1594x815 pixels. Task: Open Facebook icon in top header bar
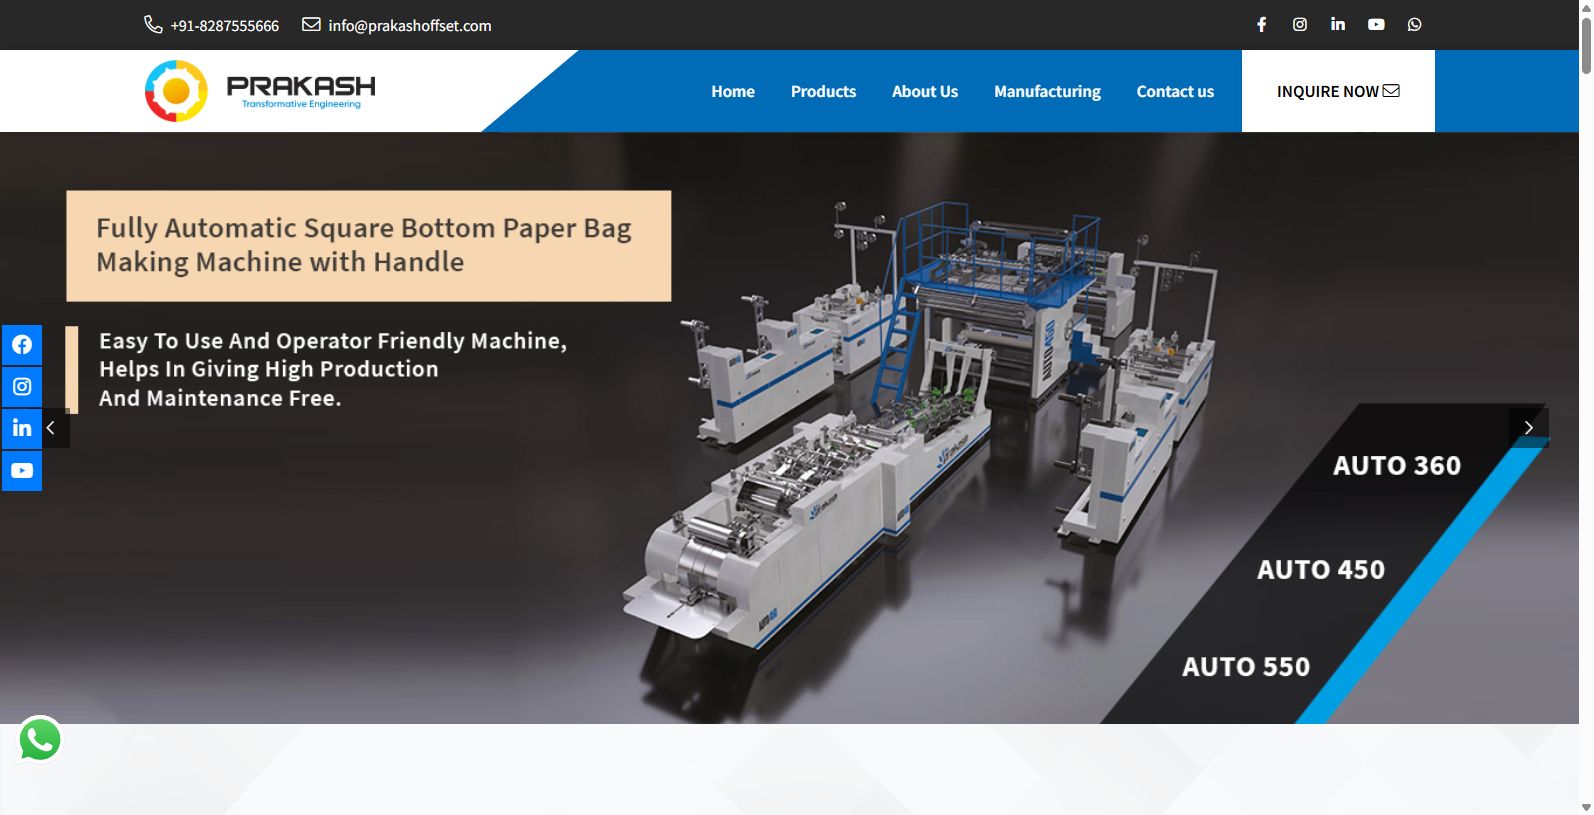click(1262, 24)
